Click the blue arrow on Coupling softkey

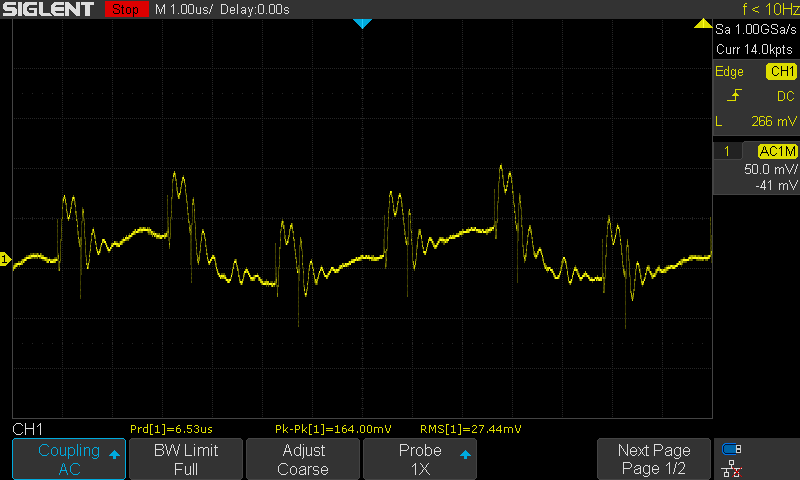pos(114,454)
